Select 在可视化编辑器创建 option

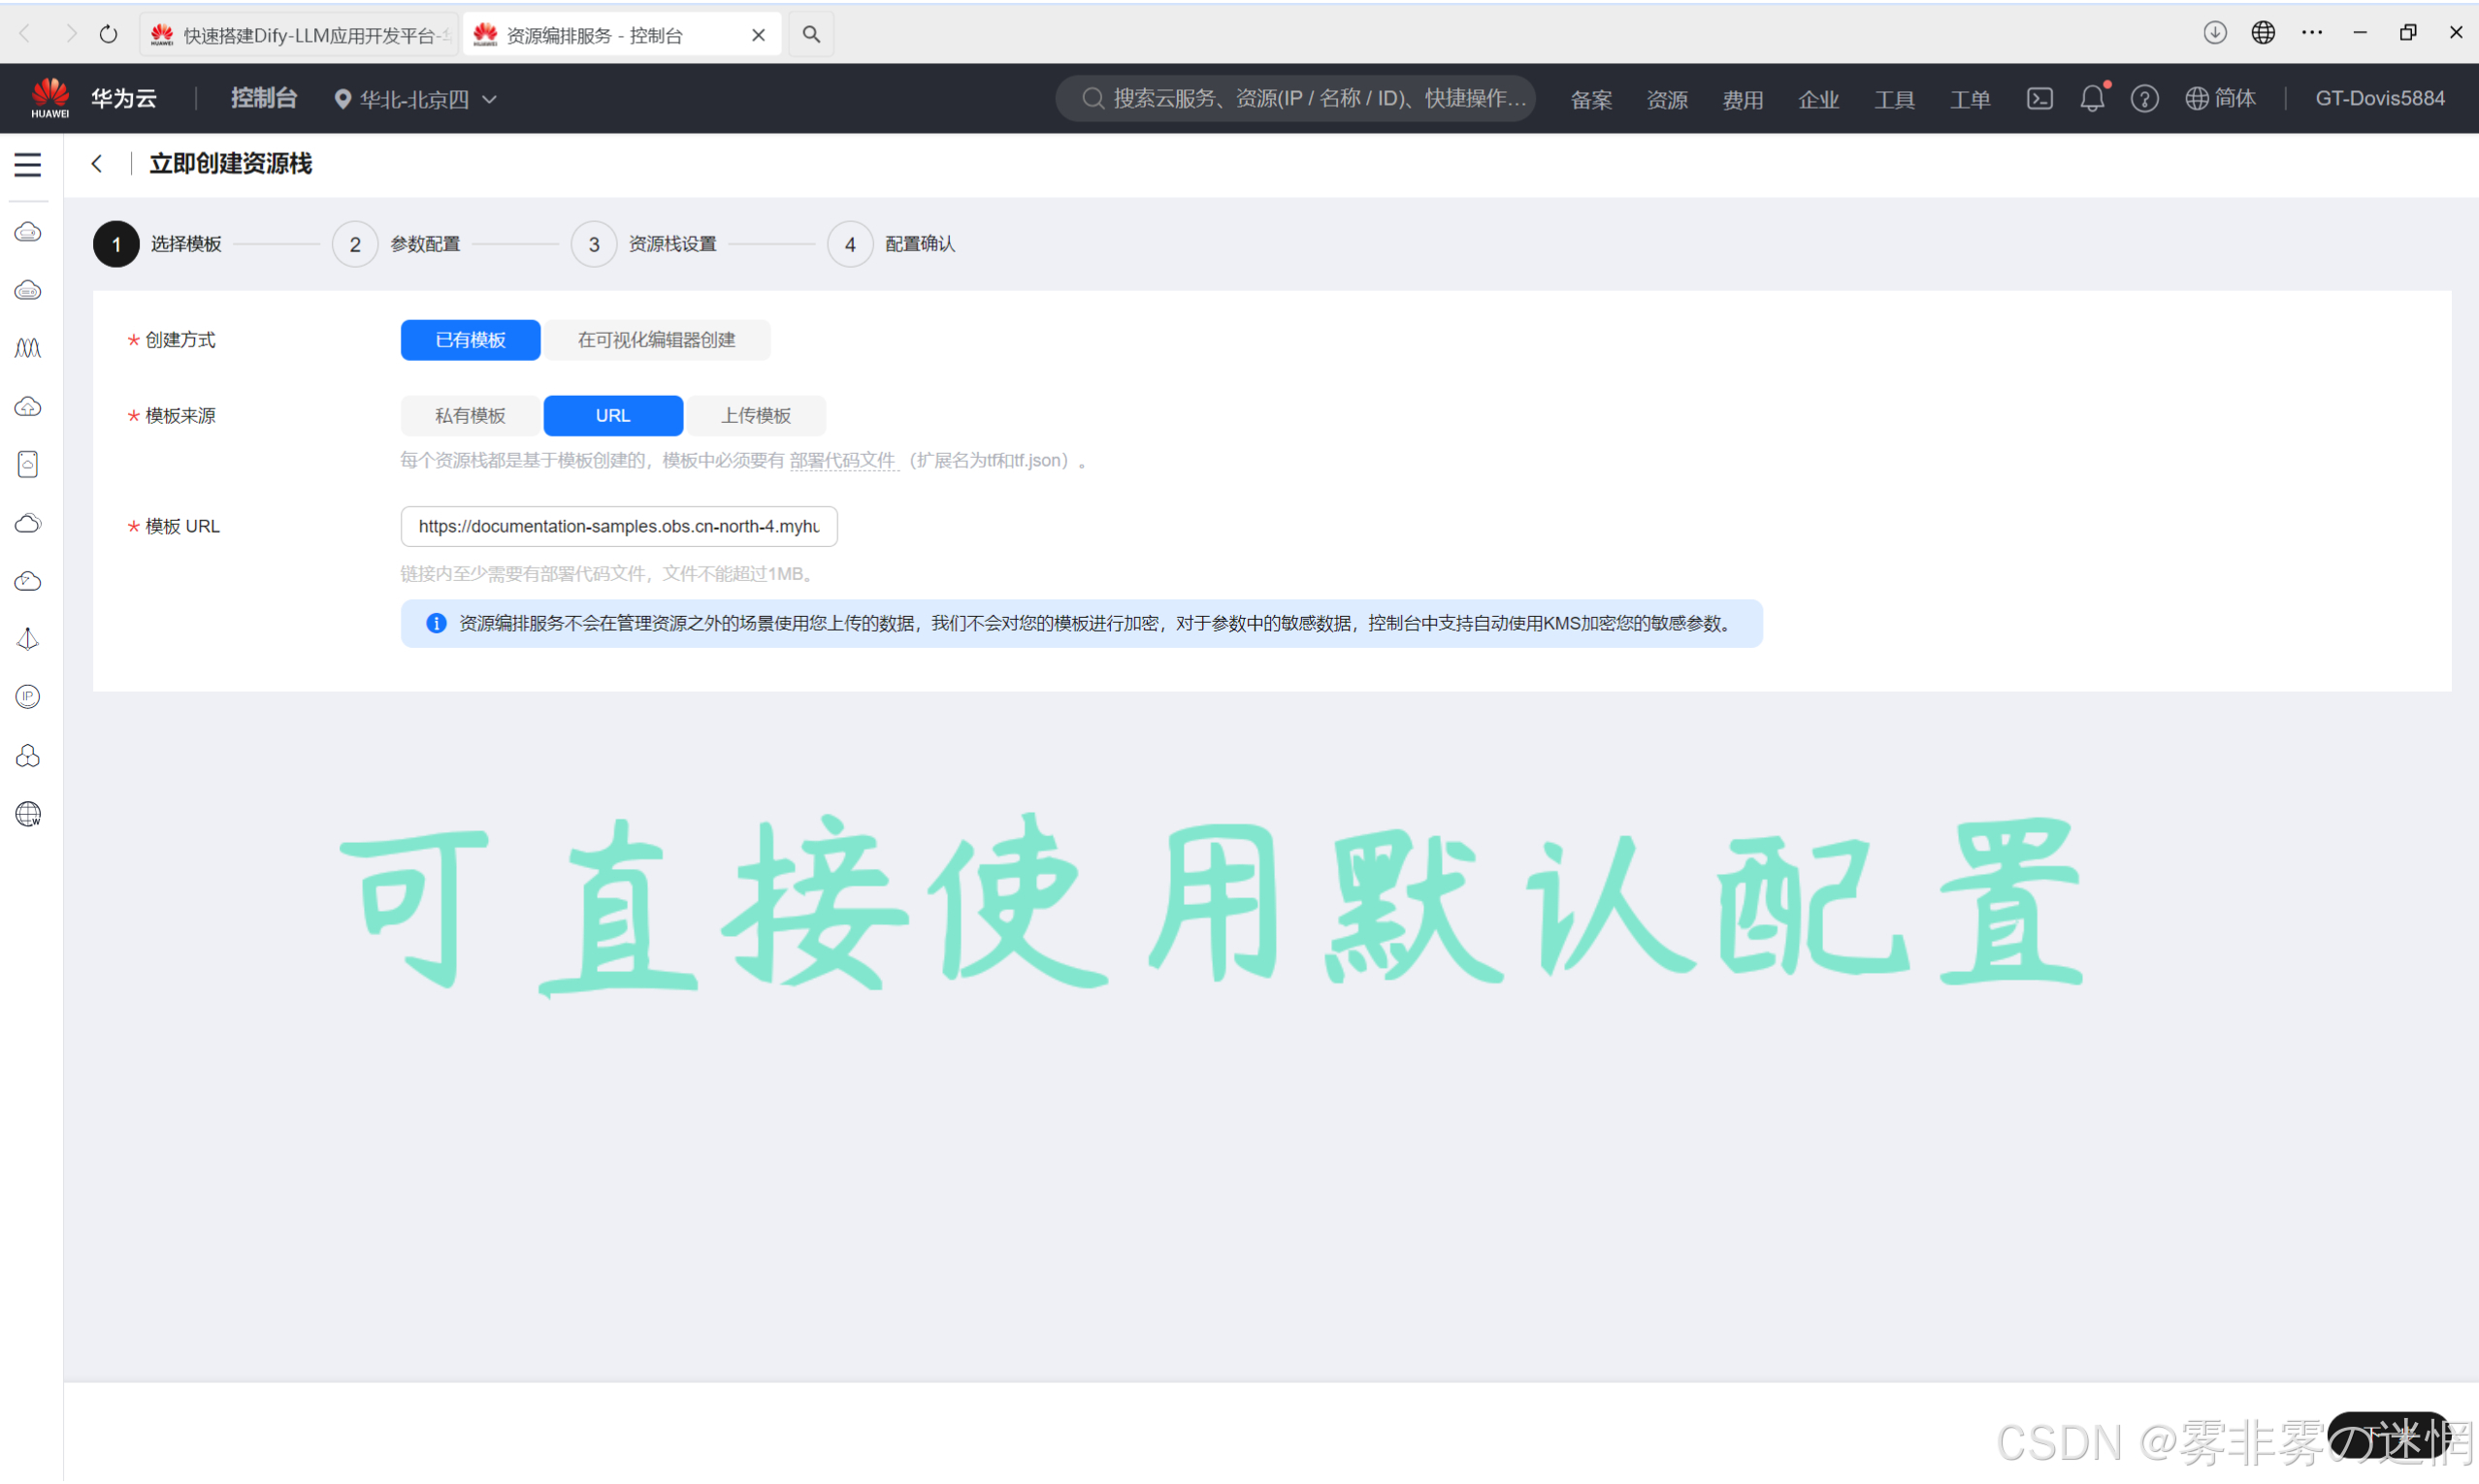pos(656,340)
